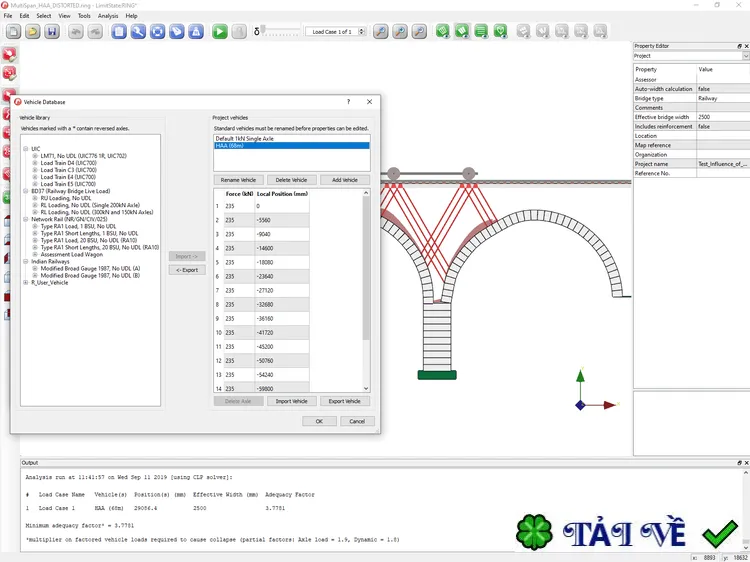The width and height of the screenshot is (750, 562).
Task: Click axle 2 local position -5560
Action: tap(282, 220)
